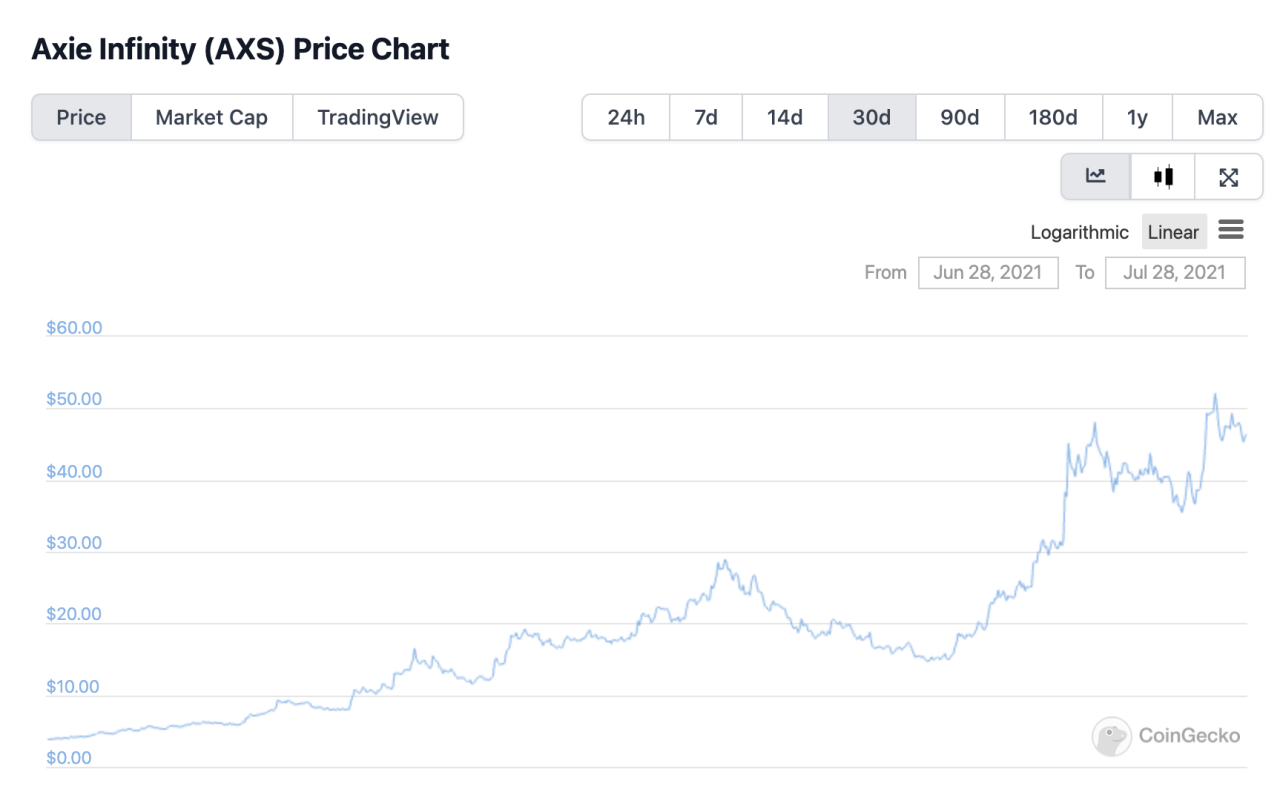Select the Price tab

pyautogui.click(x=81, y=117)
